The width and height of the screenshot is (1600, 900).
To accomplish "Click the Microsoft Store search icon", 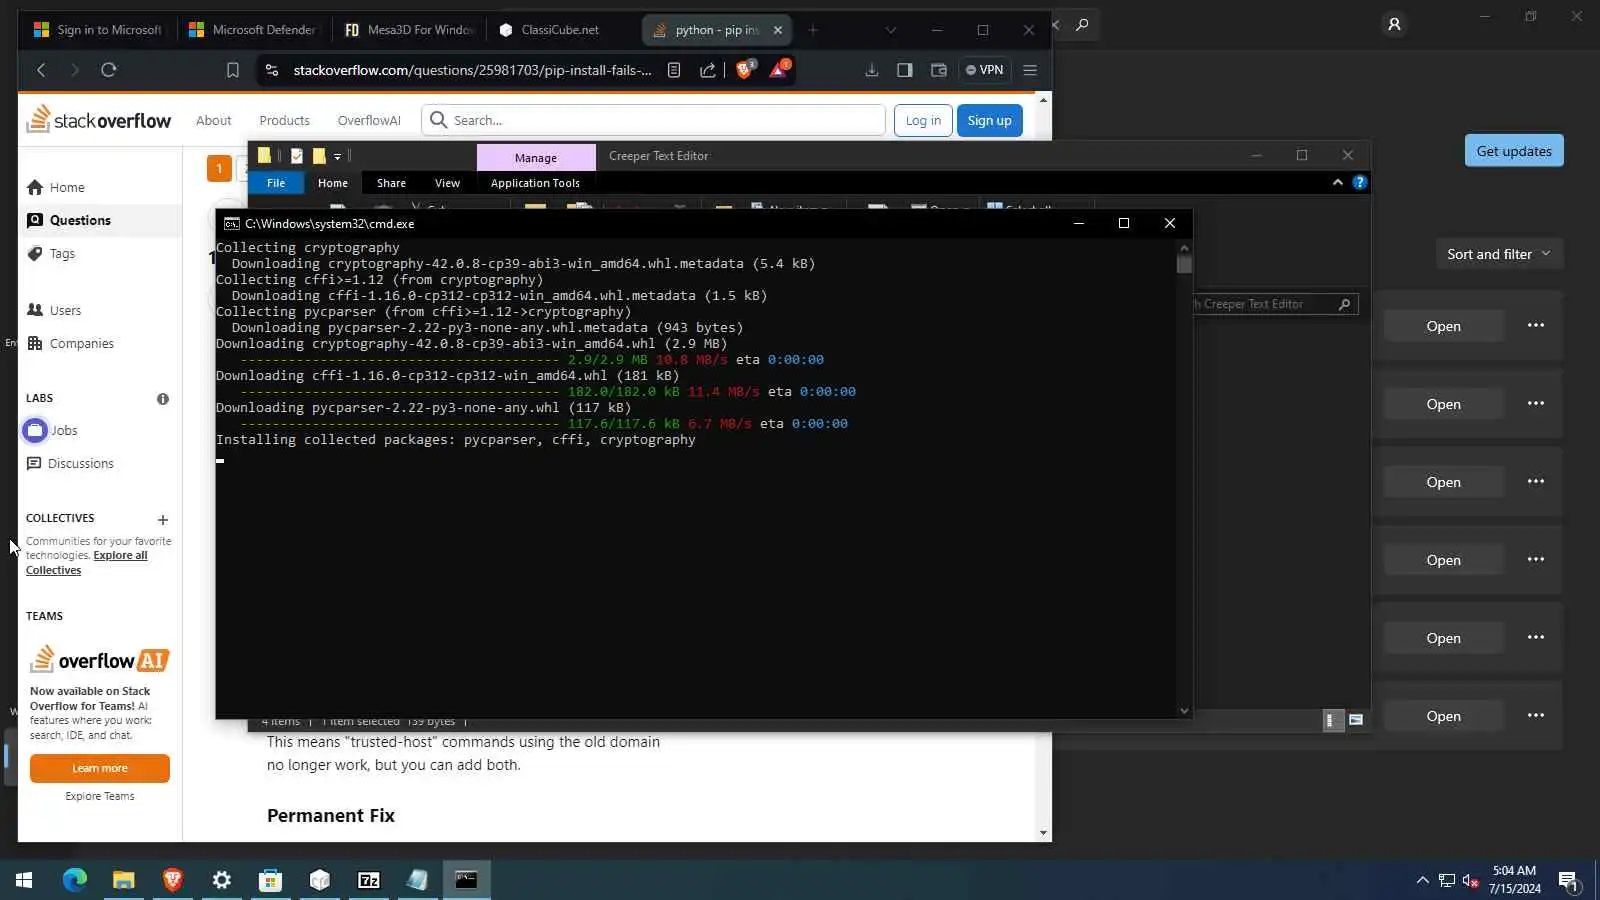I will [x=1082, y=24].
